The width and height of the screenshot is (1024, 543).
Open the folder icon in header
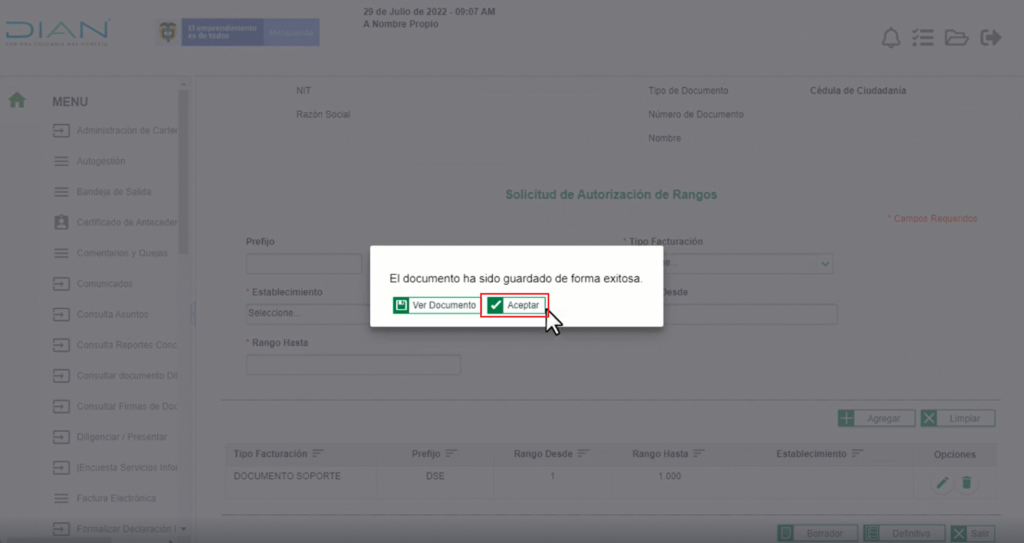pos(956,38)
